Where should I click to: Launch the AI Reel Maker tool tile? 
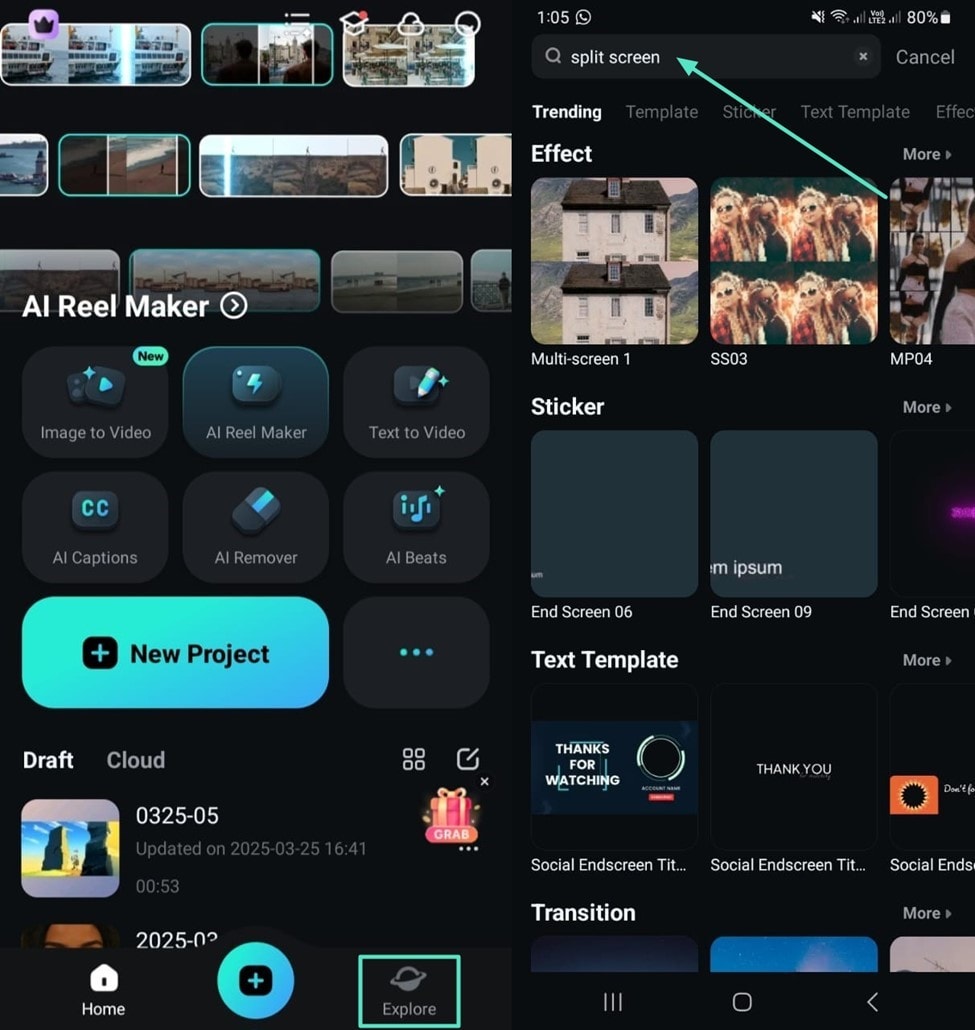tap(256, 402)
